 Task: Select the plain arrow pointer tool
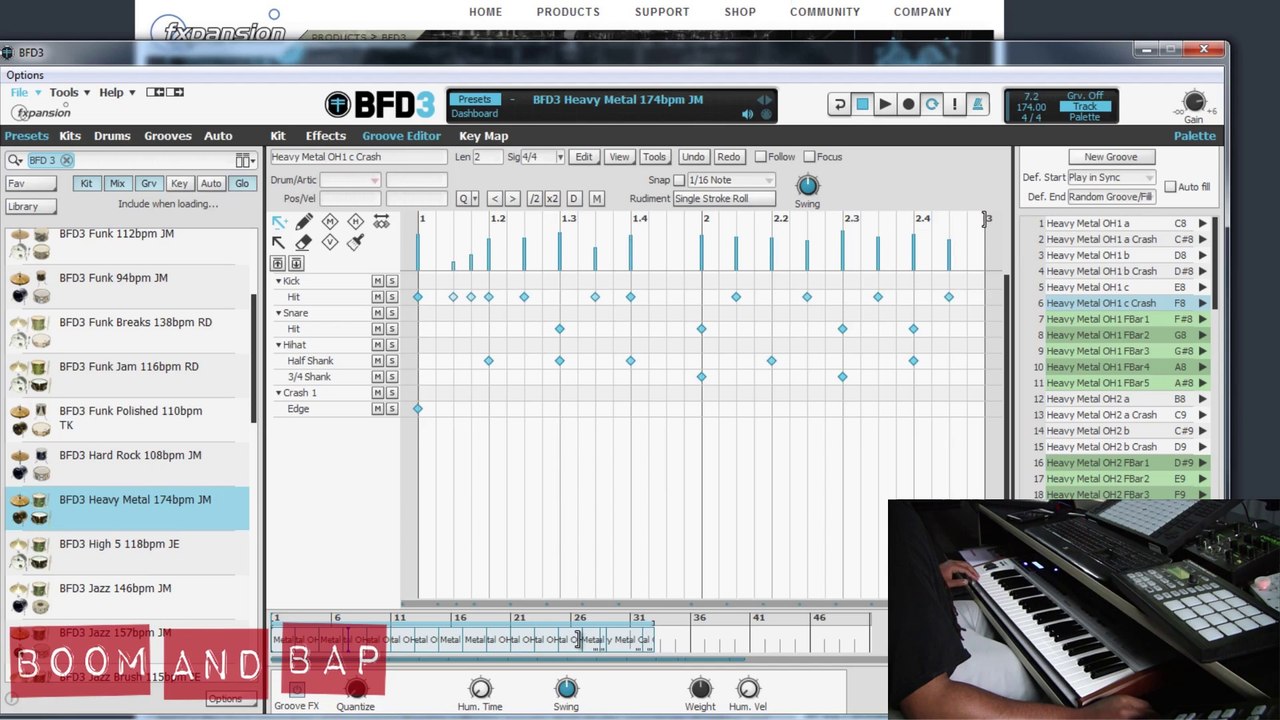[x=279, y=243]
